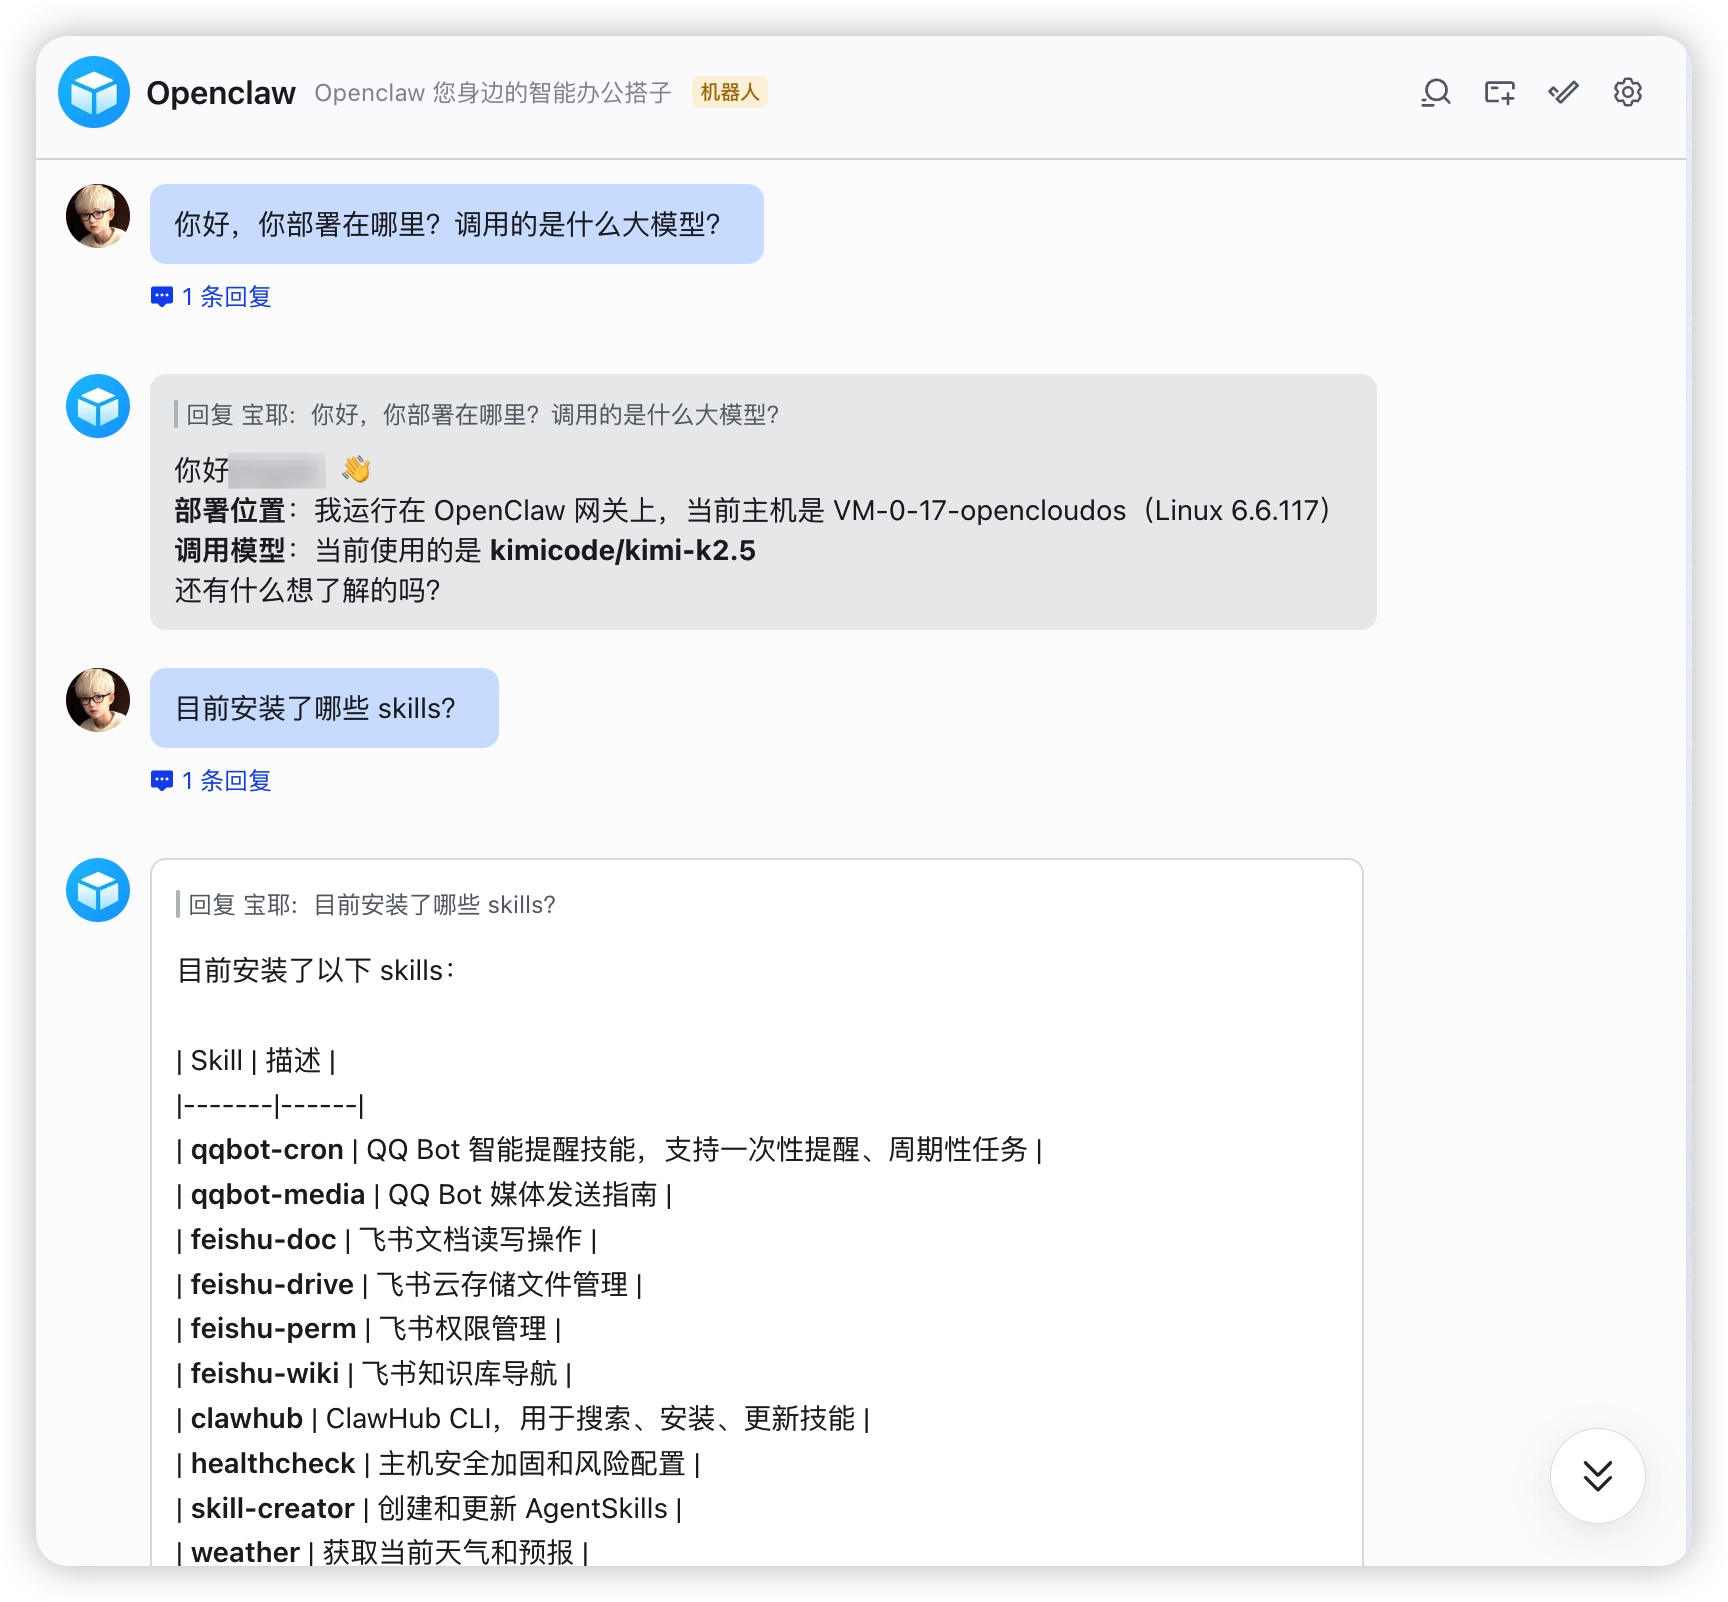Click the subtitle 'Openclaw 您身边的智能办公搭子'
The height and width of the screenshot is (1602, 1728).
(493, 93)
